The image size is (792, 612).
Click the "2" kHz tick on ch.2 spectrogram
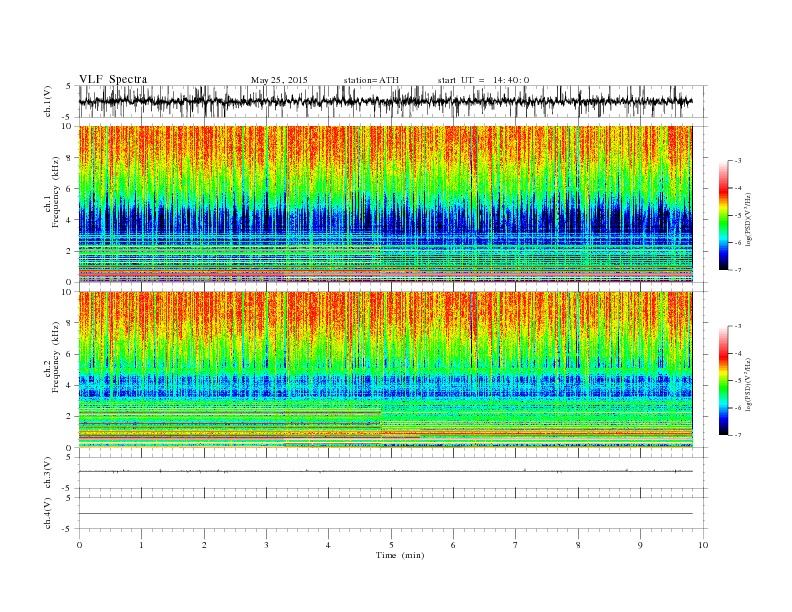[70, 417]
